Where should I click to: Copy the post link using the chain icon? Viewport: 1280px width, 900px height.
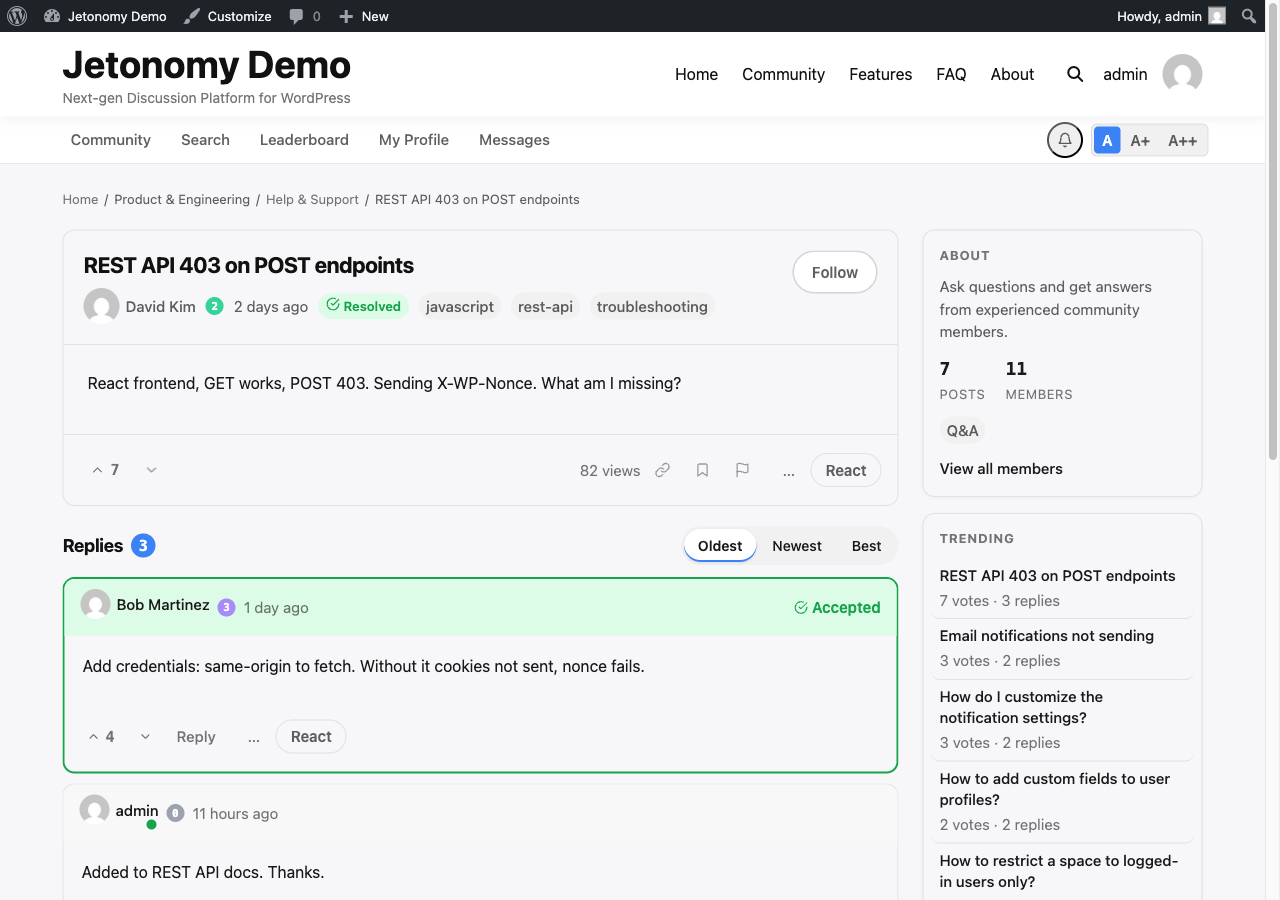pos(662,470)
